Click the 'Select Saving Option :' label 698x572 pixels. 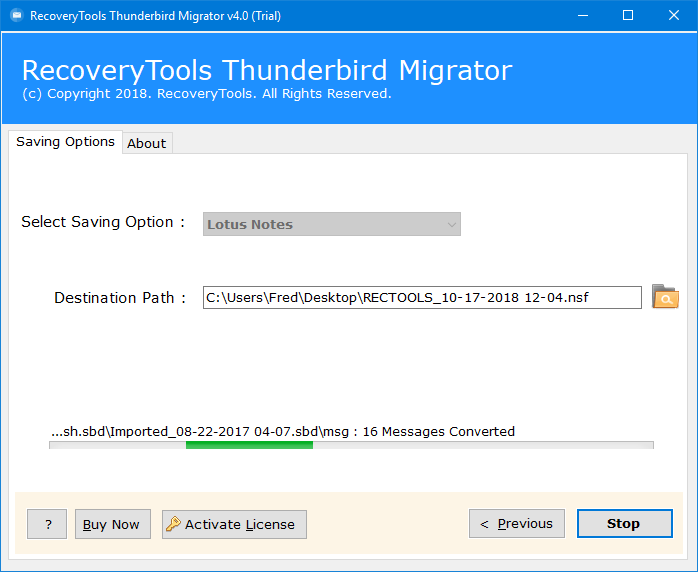click(x=103, y=222)
